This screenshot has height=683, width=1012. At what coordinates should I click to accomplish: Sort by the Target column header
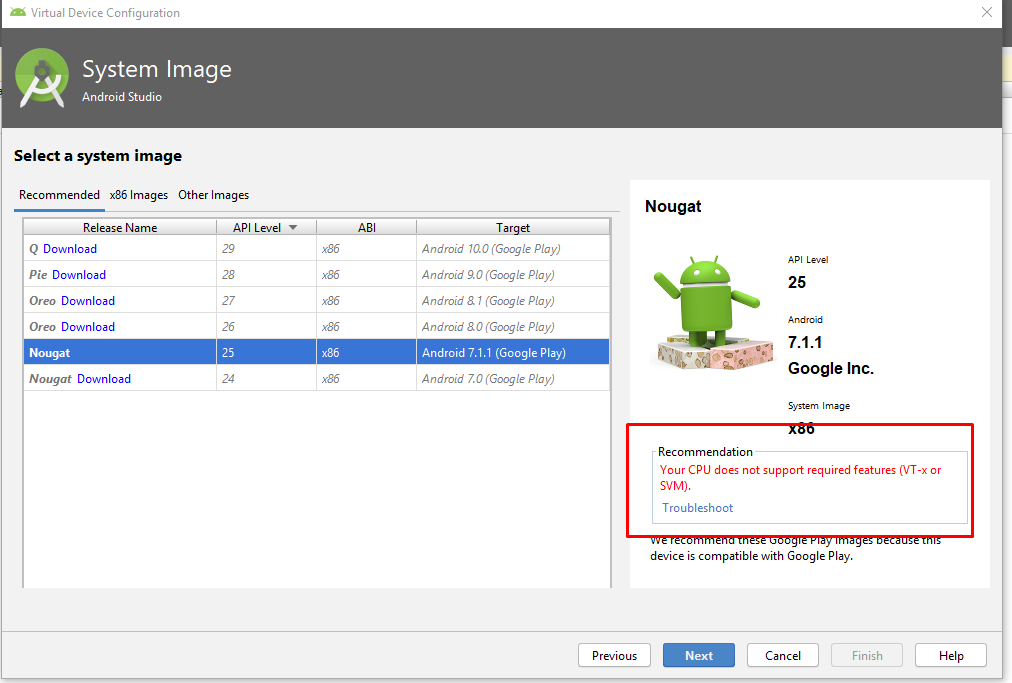(x=512, y=228)
